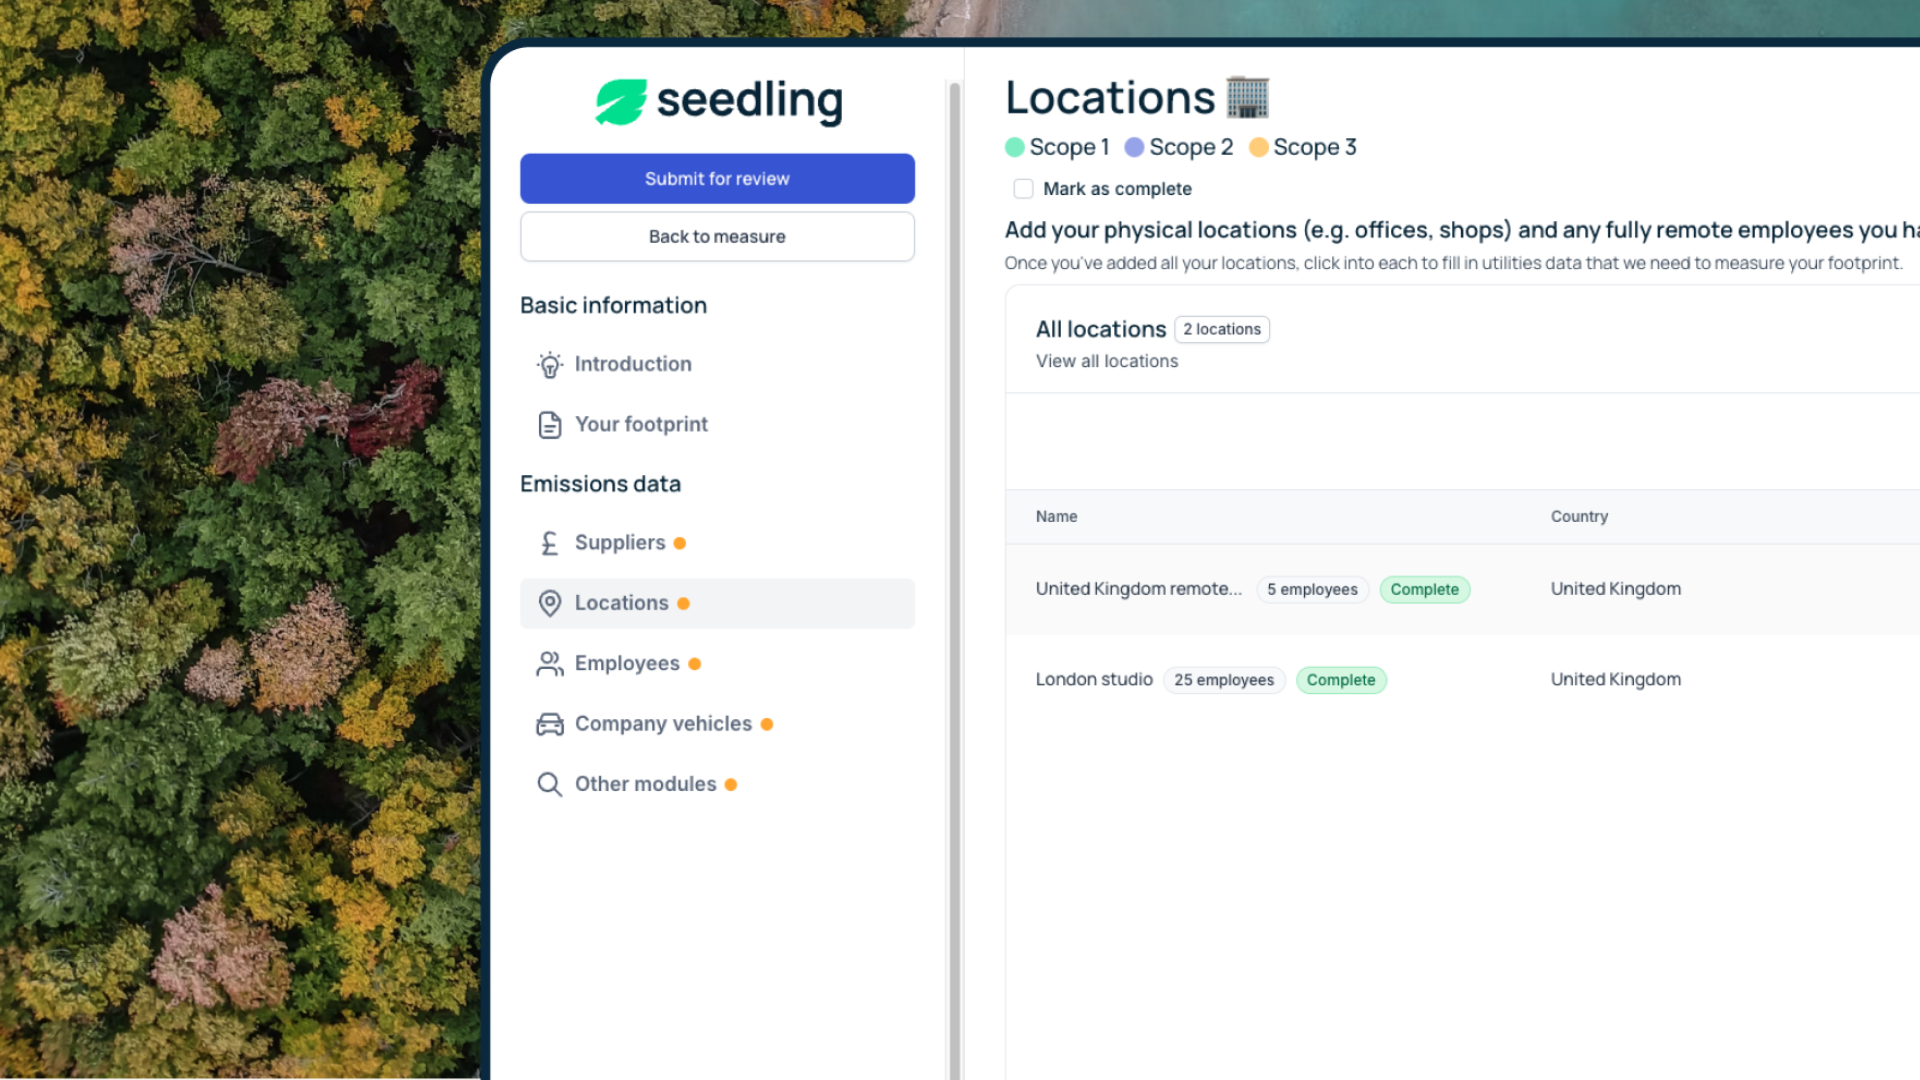1920x1080 pixels.
Task: Open the Employees menu item
Action: coord(627,664)
